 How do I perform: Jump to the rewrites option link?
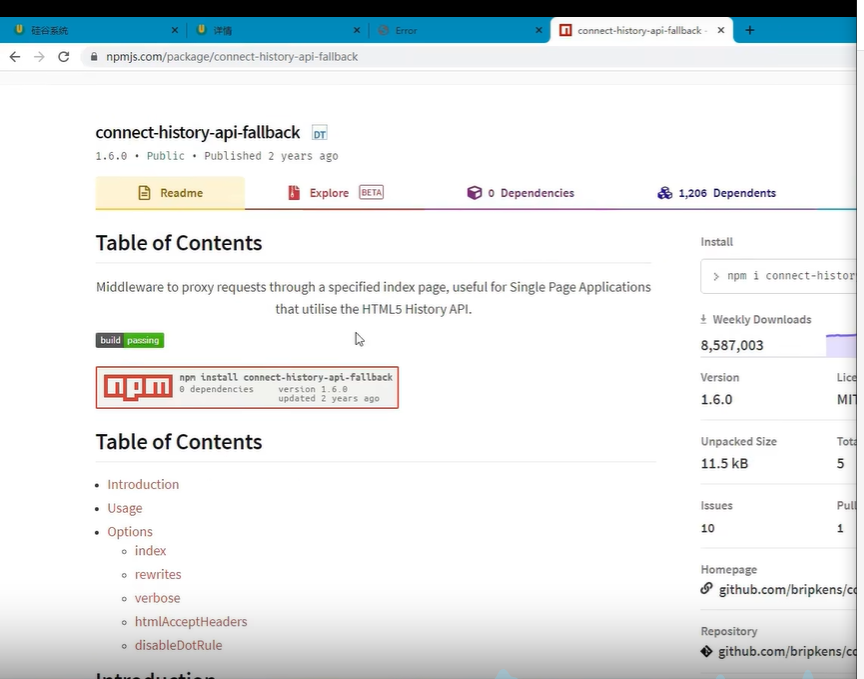[x=158, y=574]
